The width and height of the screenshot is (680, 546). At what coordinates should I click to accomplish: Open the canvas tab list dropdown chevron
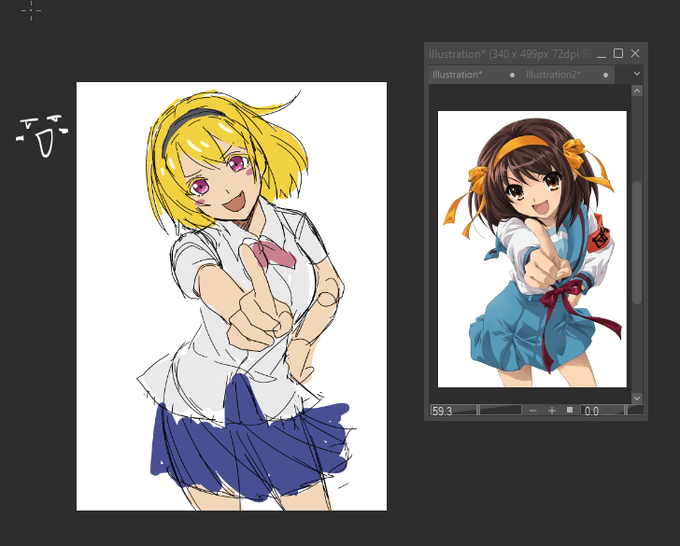637,74
